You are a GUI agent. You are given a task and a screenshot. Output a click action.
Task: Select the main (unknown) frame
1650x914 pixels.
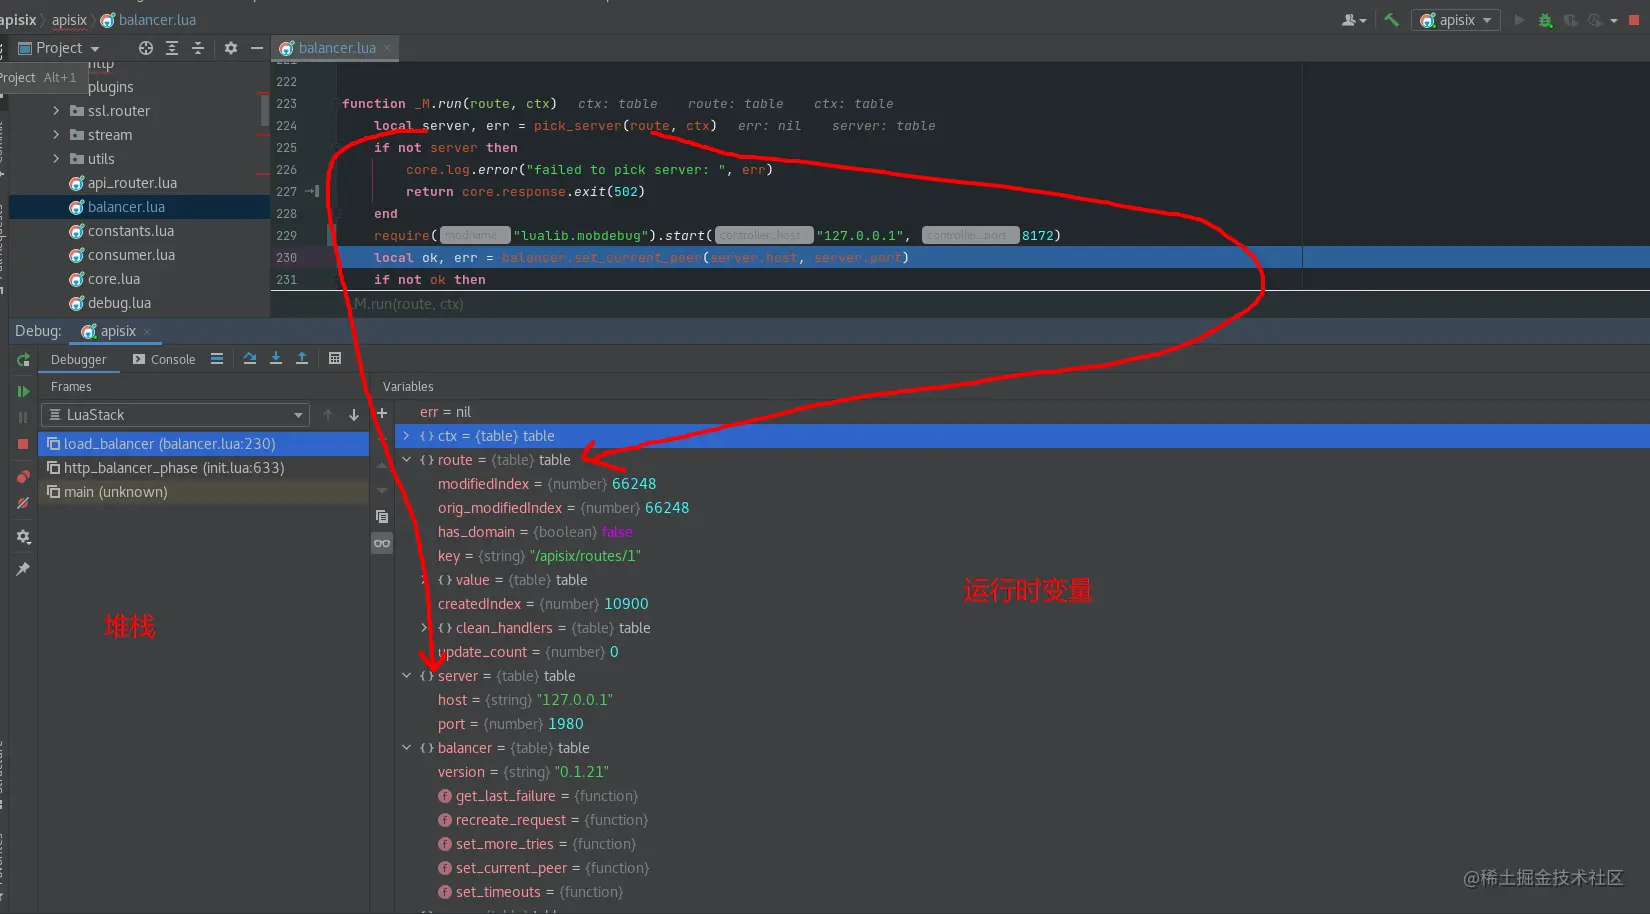coord(203,492)
